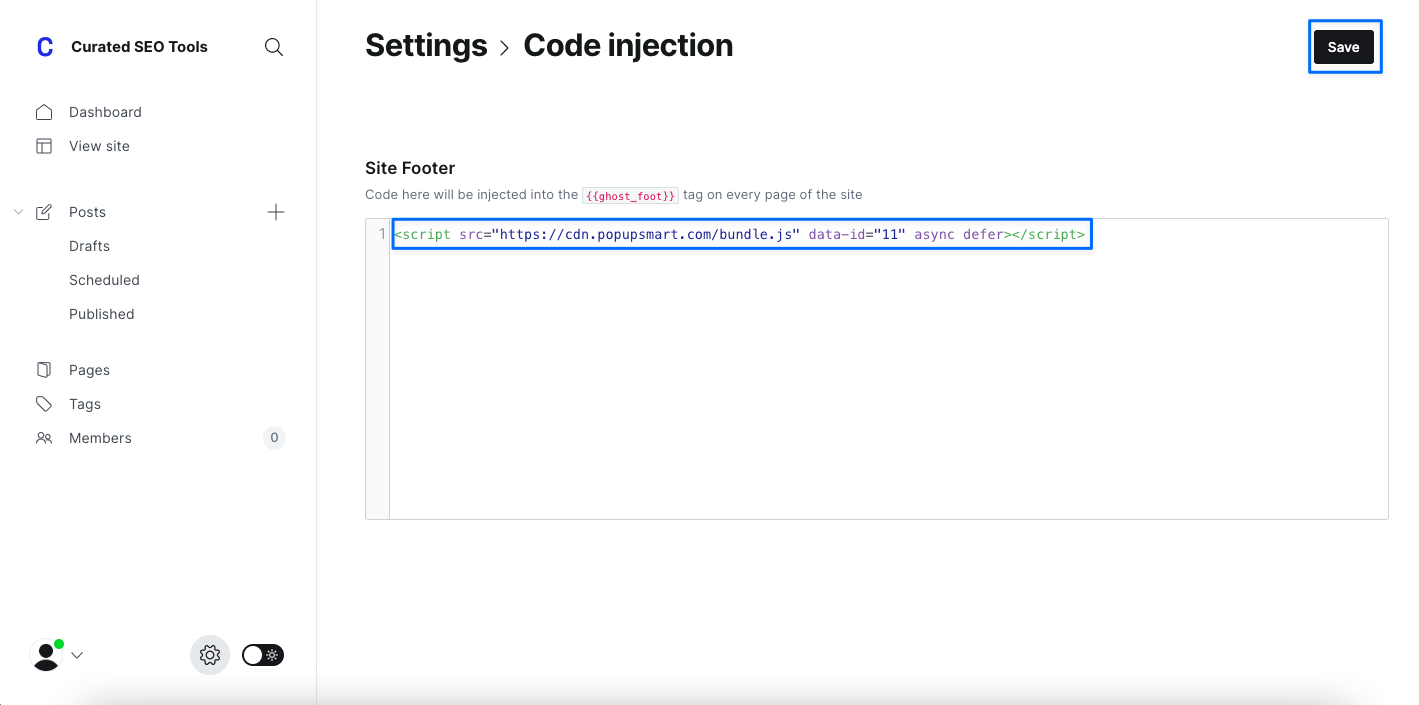Open Posts in the sidebar
1419x705 pixels.
(87, 212)
